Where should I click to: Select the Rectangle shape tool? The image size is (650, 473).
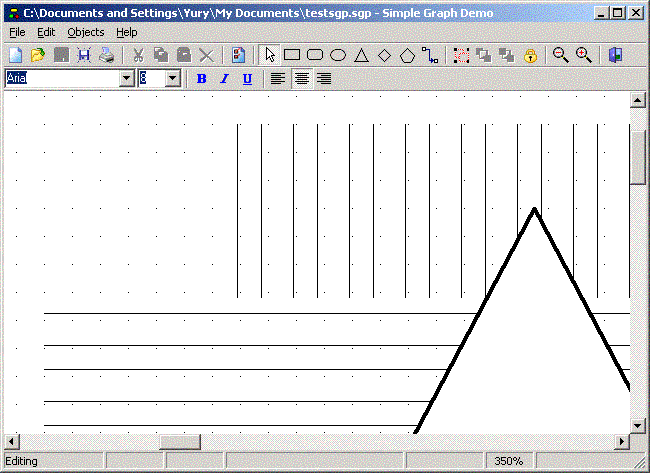[292, 56]
